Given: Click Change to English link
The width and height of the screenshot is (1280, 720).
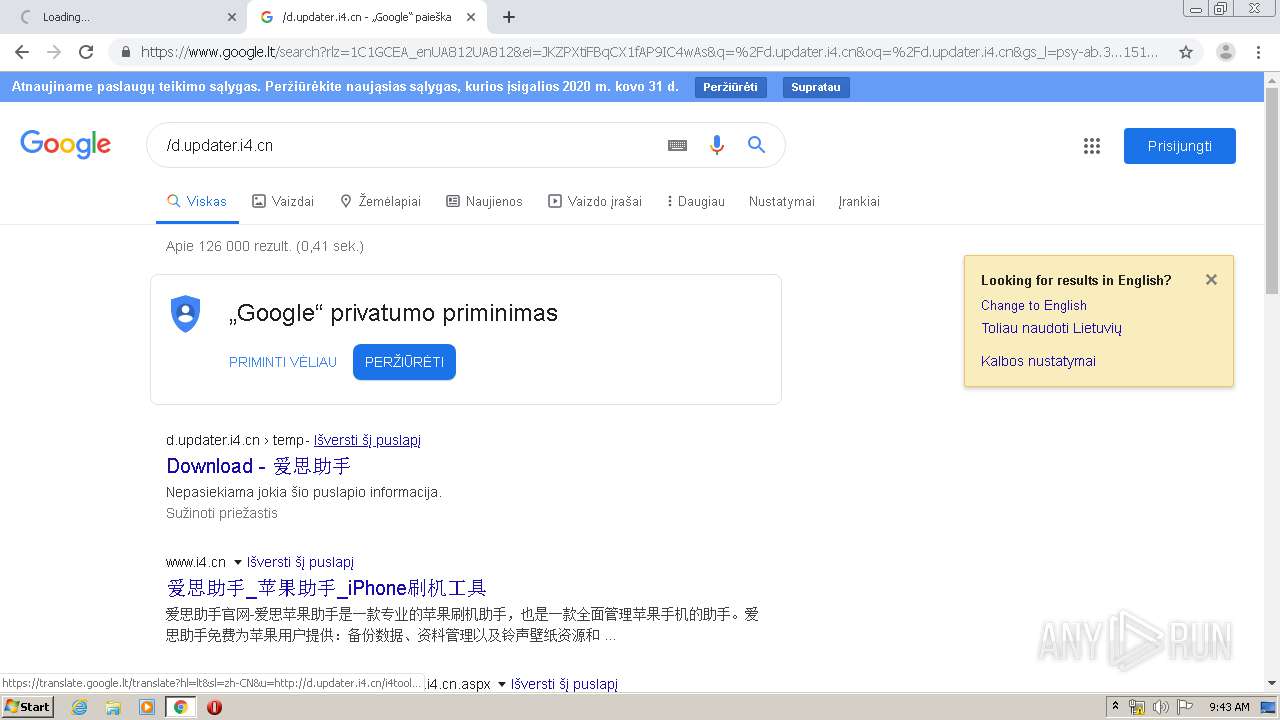Looking at the screenshot, I should point(1034,306).
